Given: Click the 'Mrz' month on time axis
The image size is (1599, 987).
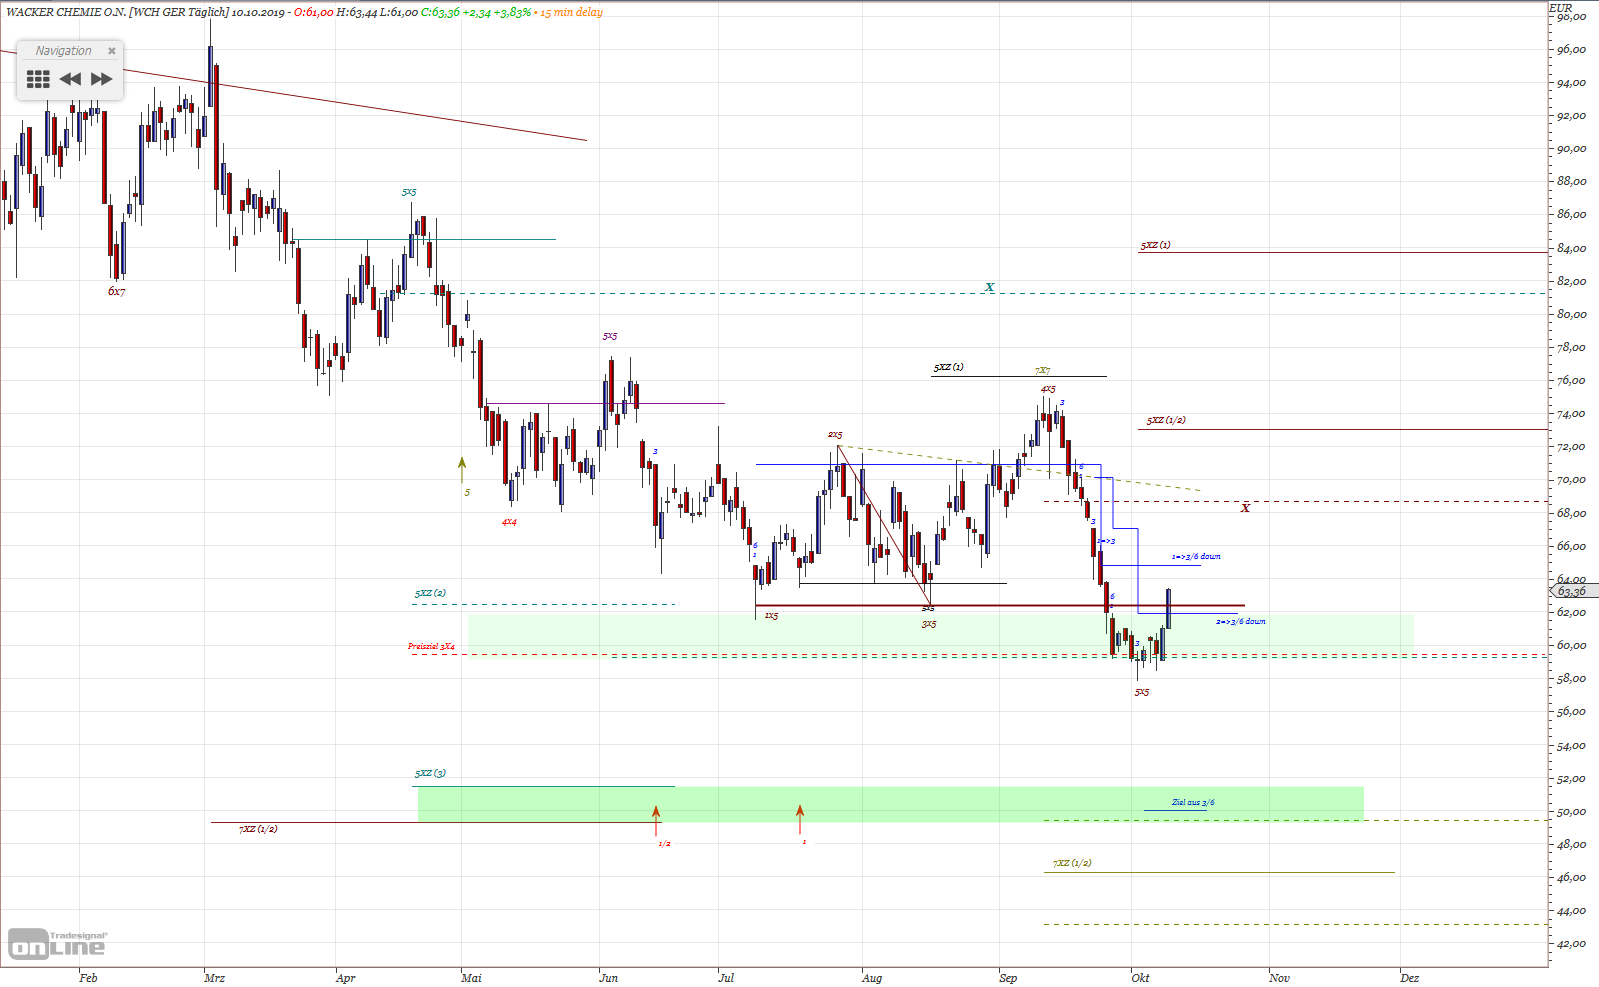Looking at the screenshot, I should (214, 978).
